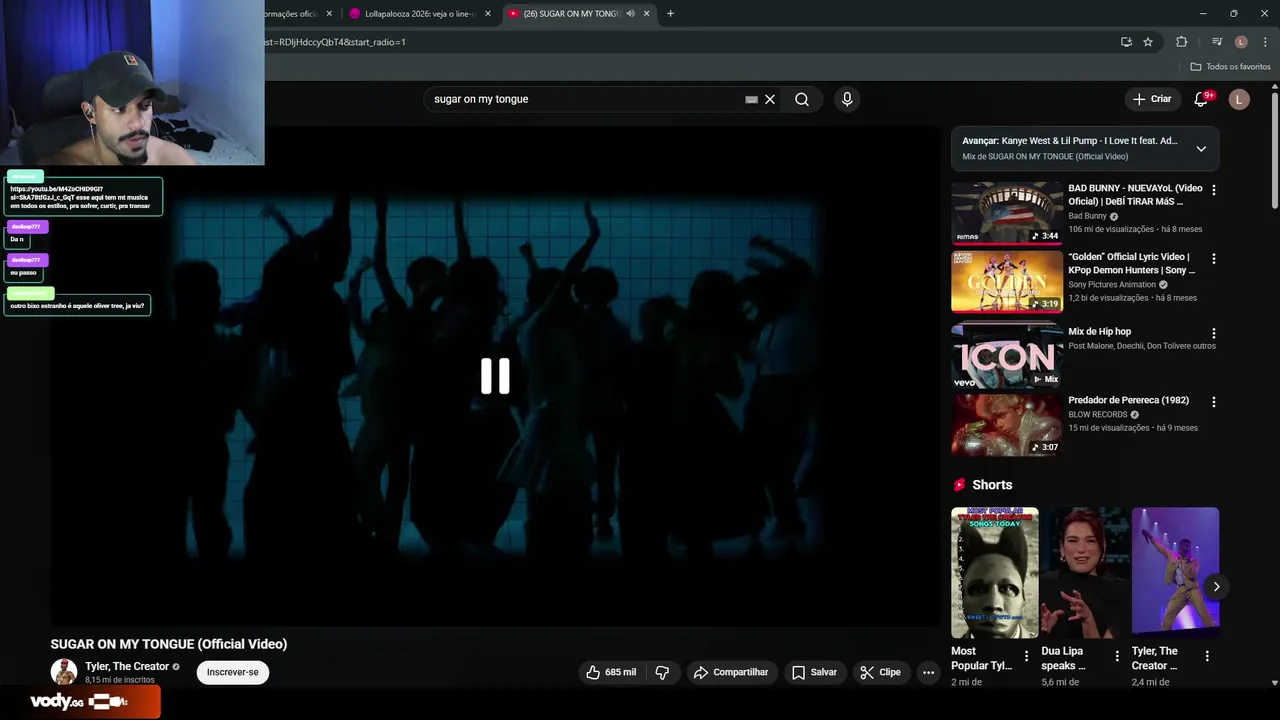
Task: Clear search text with X icon
Action: (770, 99)
